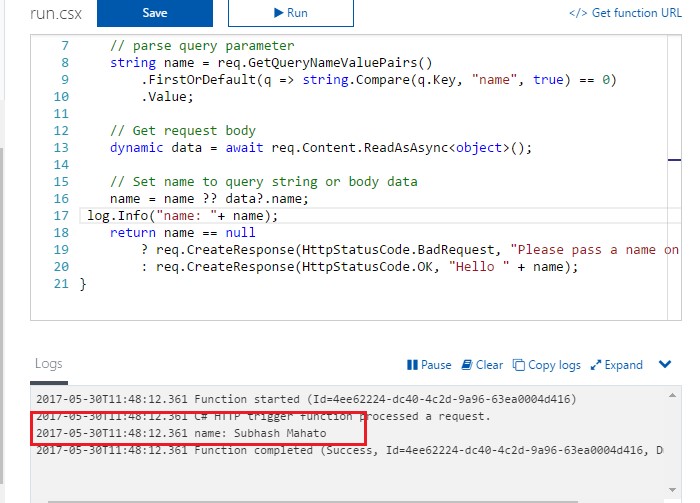Click the 'string name = req.GetQueryNameValuePairs()' line
The width and height of the screenshot is (700, 503).
(x=271, y=63)
